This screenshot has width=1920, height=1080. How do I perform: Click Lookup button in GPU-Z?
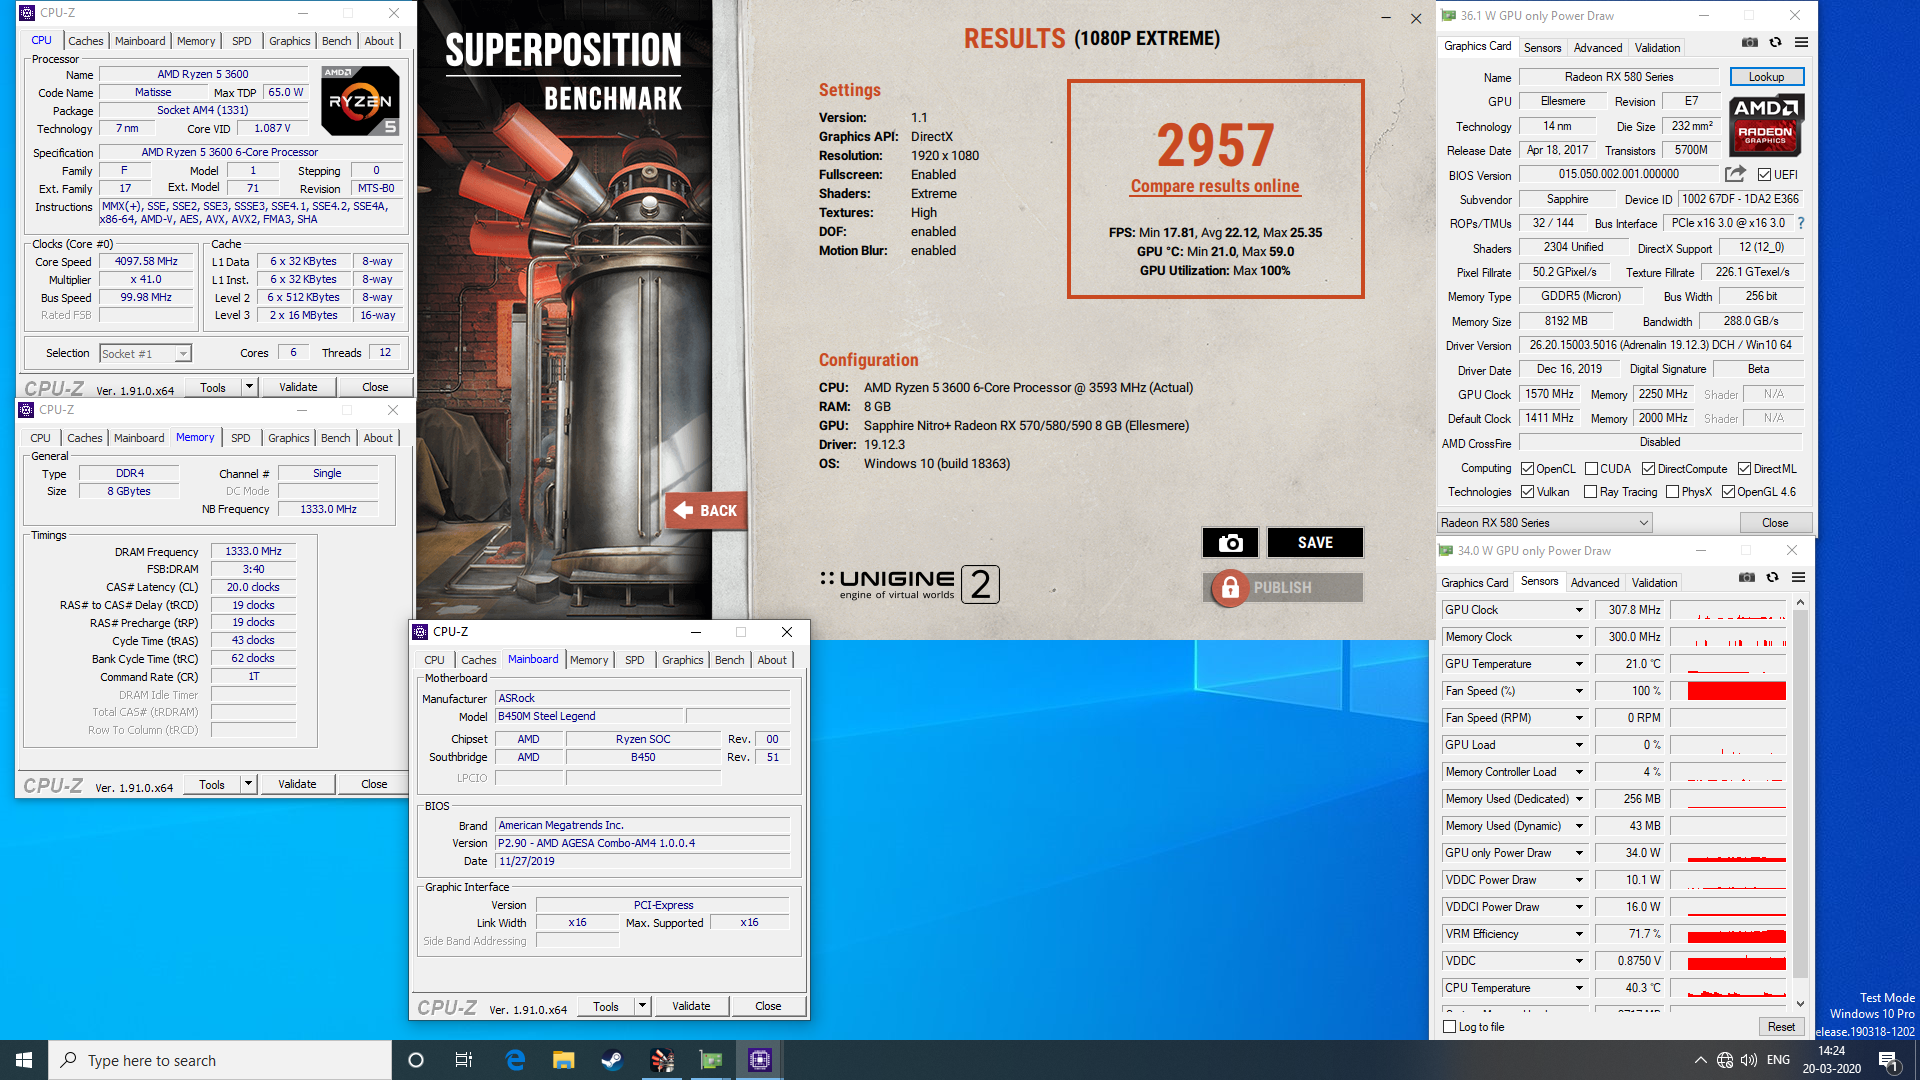(x=1766, y=77)
